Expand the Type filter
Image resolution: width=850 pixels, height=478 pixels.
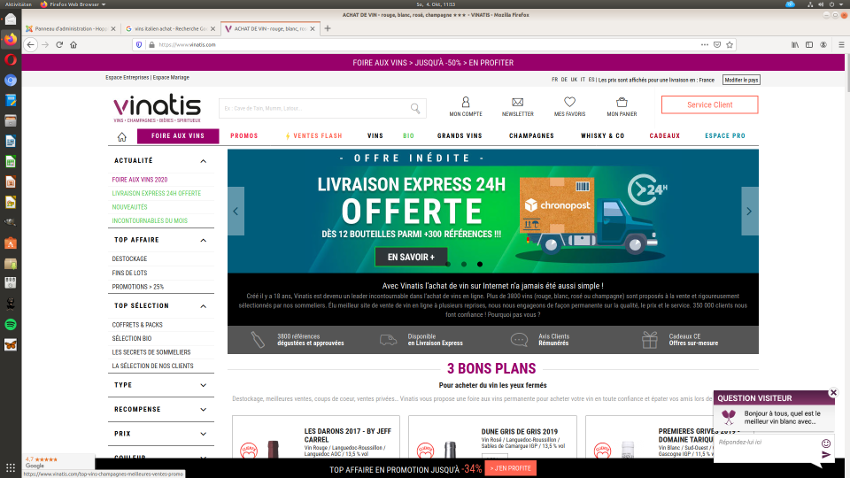(x=203, y=385)
